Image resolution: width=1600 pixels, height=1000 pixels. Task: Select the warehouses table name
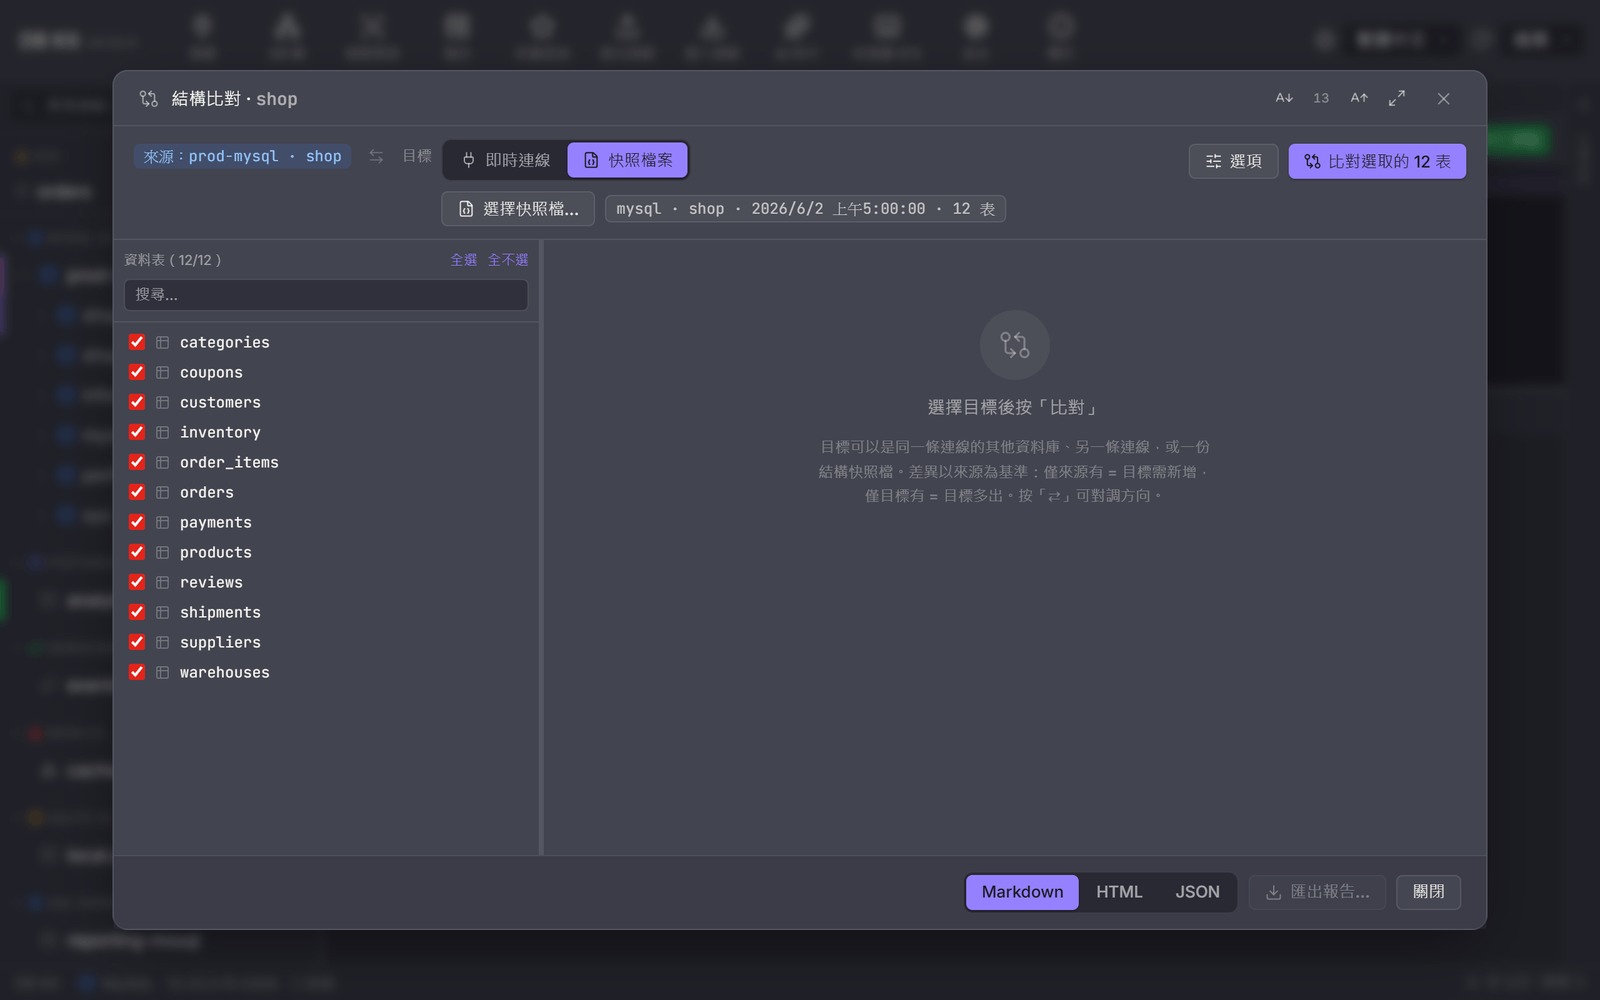click(225, 672)
